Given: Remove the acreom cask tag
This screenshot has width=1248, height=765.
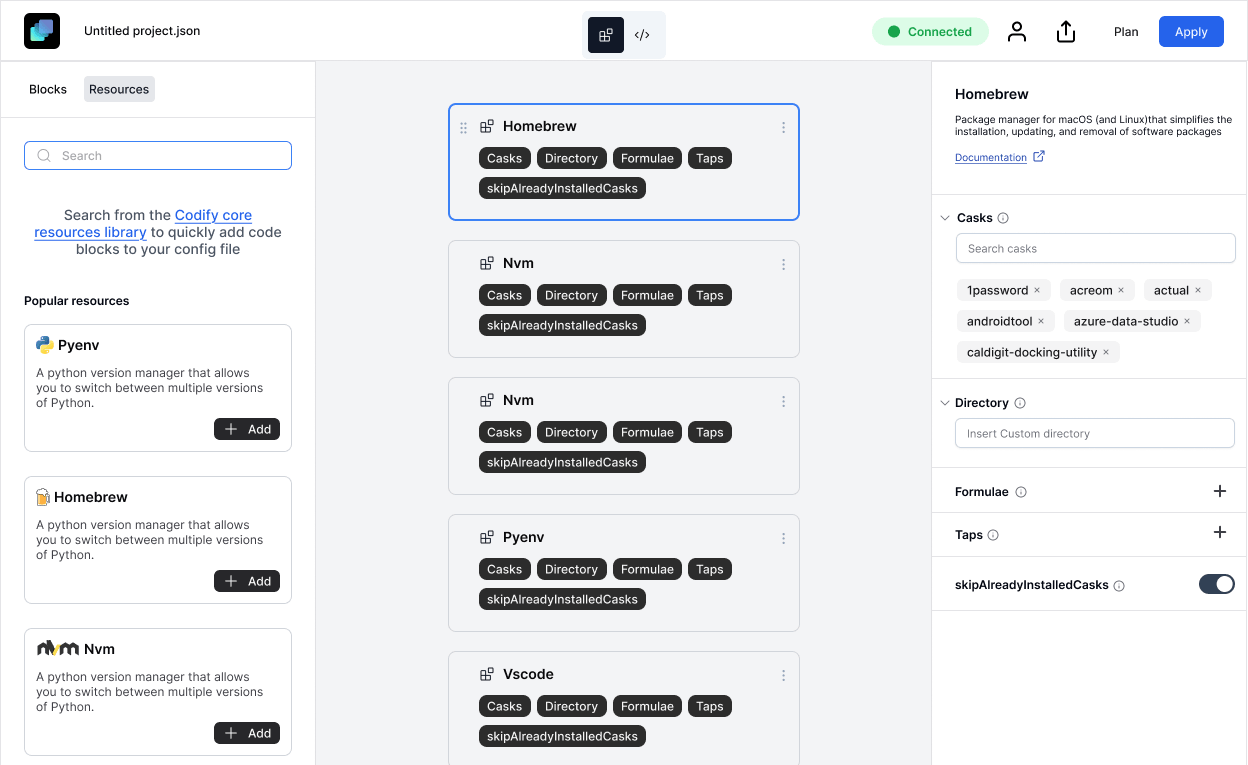Looking at the screenshot, I should [1121, 290].
